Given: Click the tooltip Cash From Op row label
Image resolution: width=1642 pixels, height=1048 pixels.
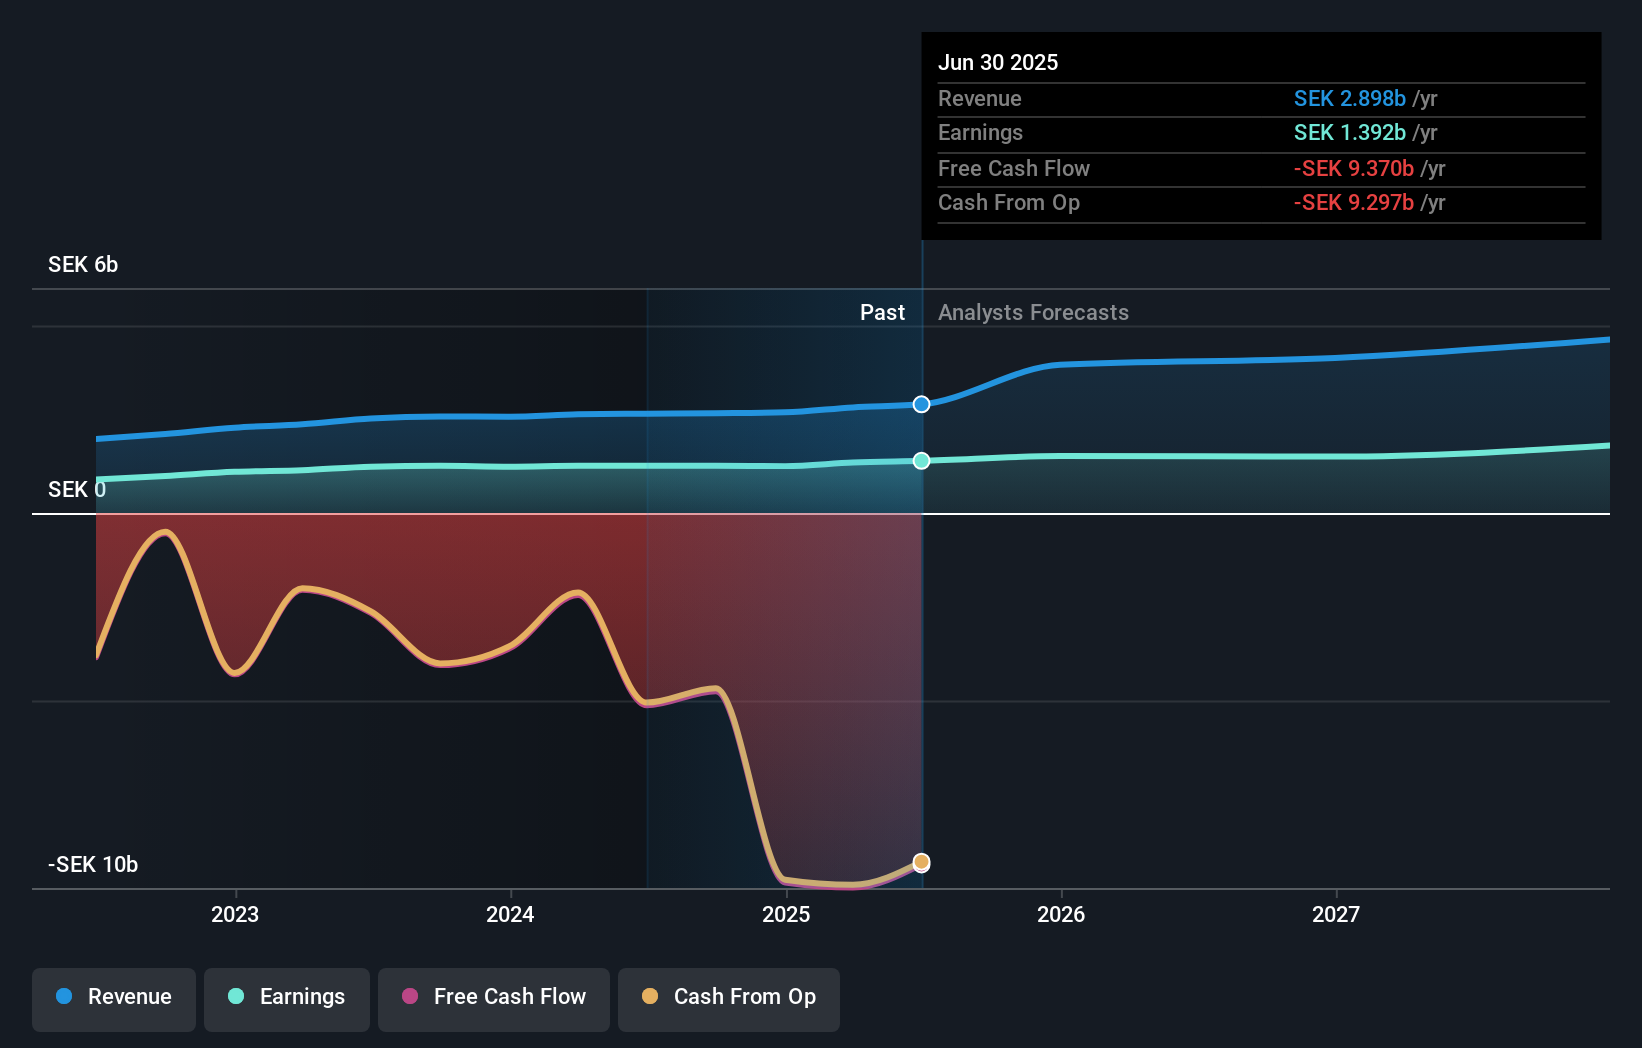Looking at the screenshot, I should point(1009,203).
